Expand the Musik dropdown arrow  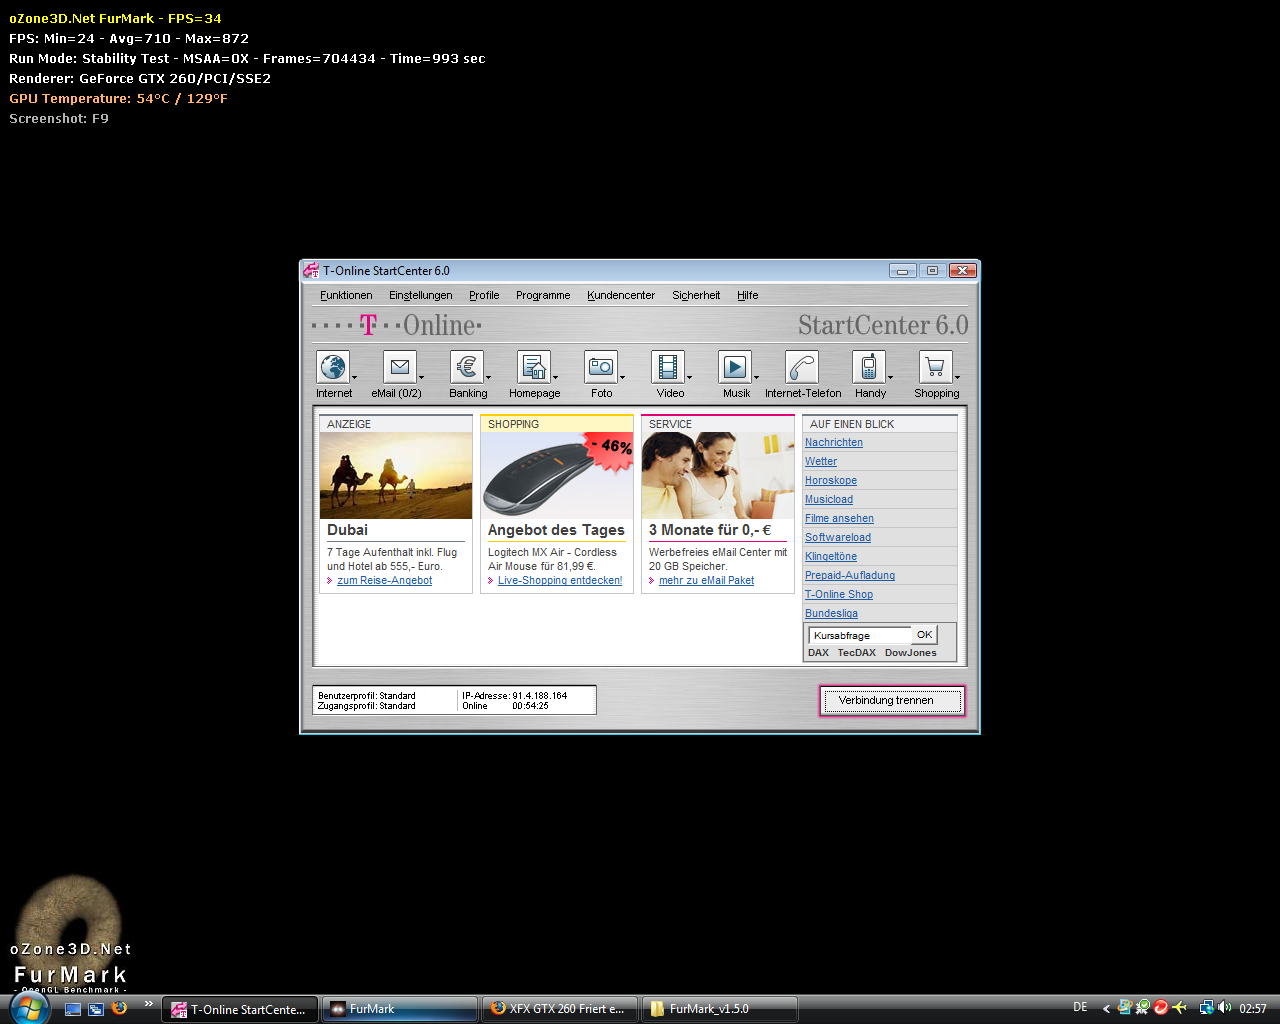click(757, 378)
